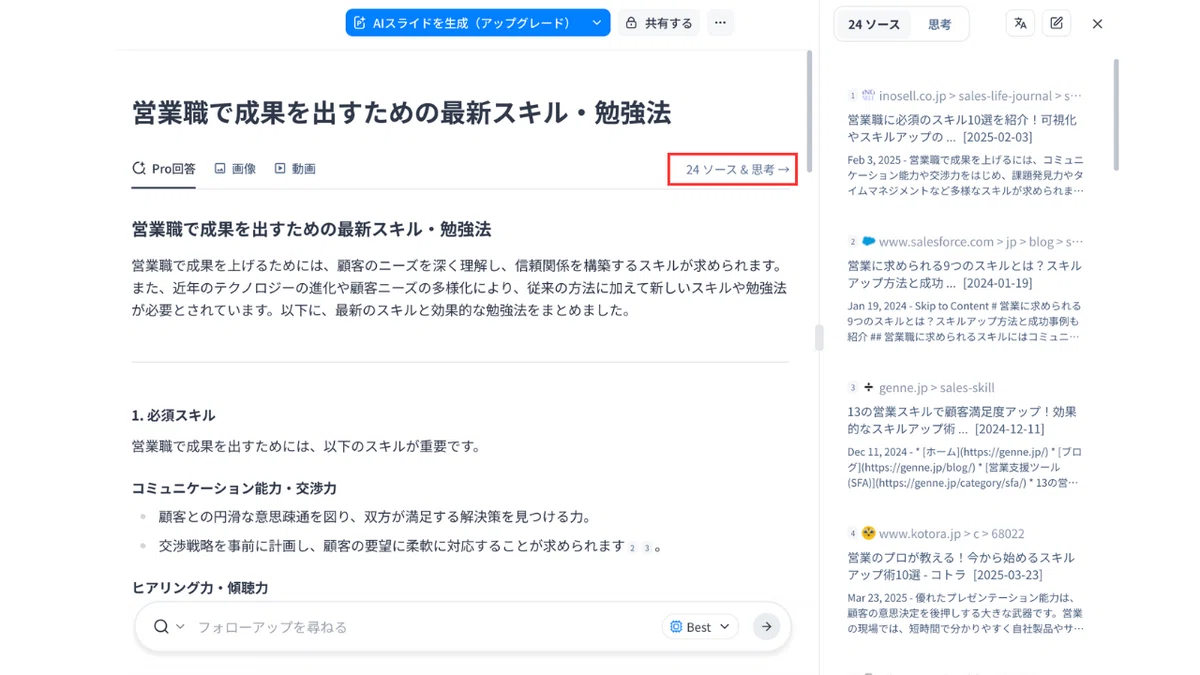Screen dimensions: 1200x675
Task: Switch to the 動画 tab
Action: [x=295, y=168]
